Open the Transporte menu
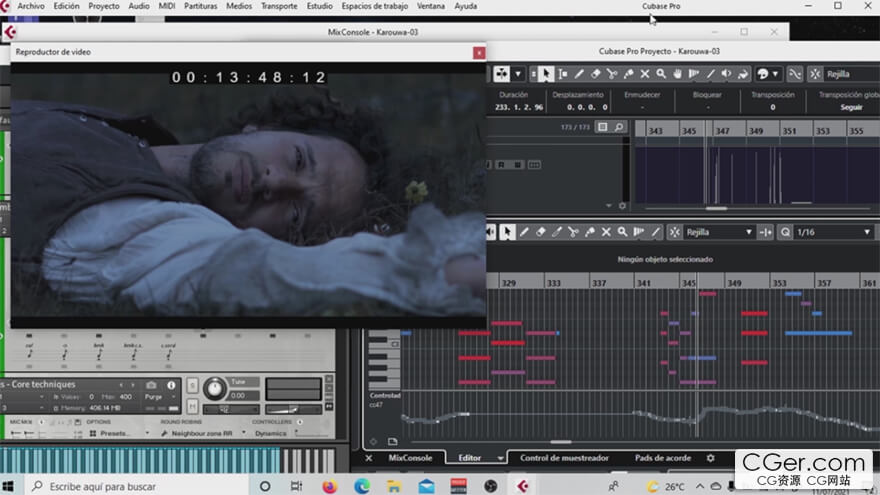This screenshot has height=495, width=880. coord(278,6)
